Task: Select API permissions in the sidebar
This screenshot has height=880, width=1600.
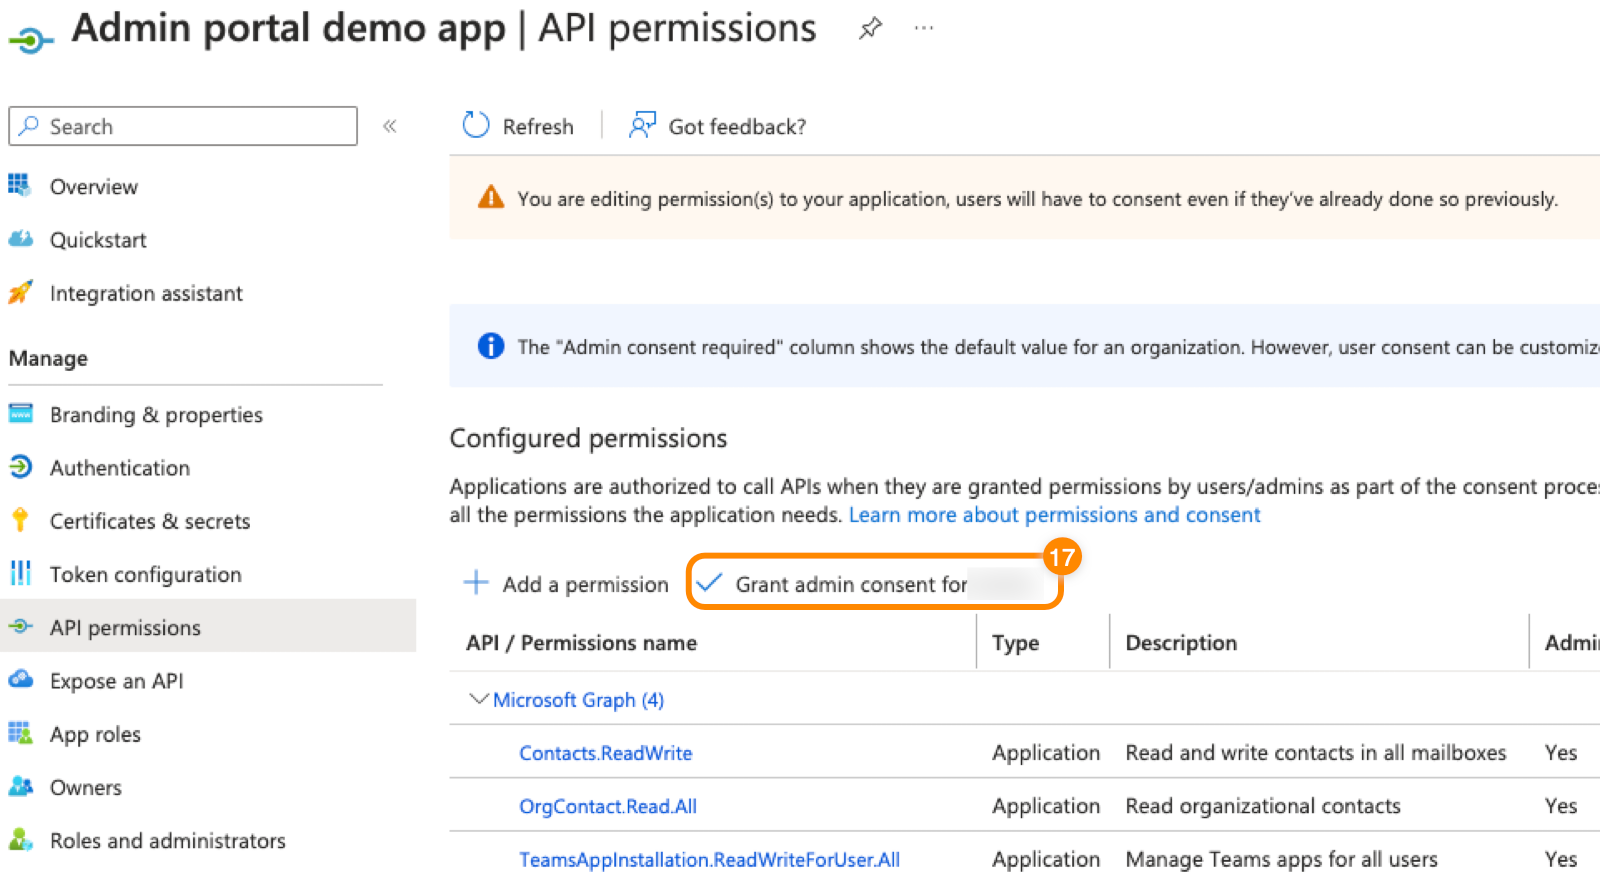Action: click(125, 627)
